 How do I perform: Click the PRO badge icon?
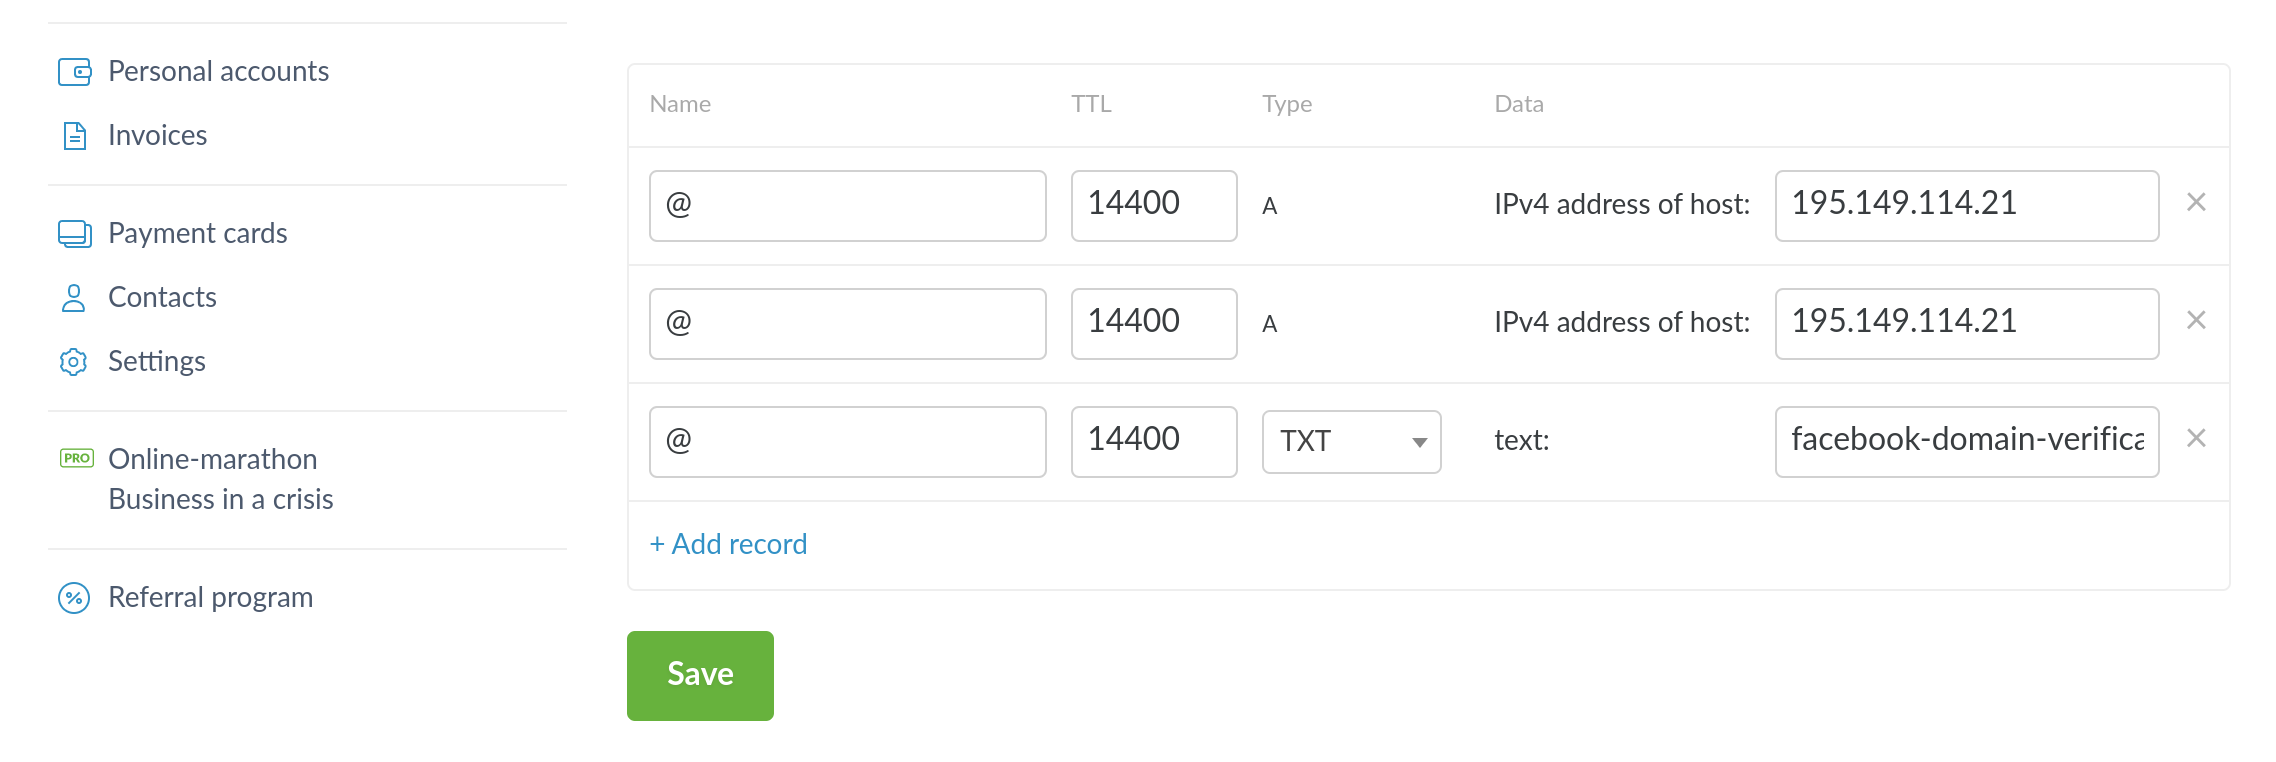tap(77, 458)
